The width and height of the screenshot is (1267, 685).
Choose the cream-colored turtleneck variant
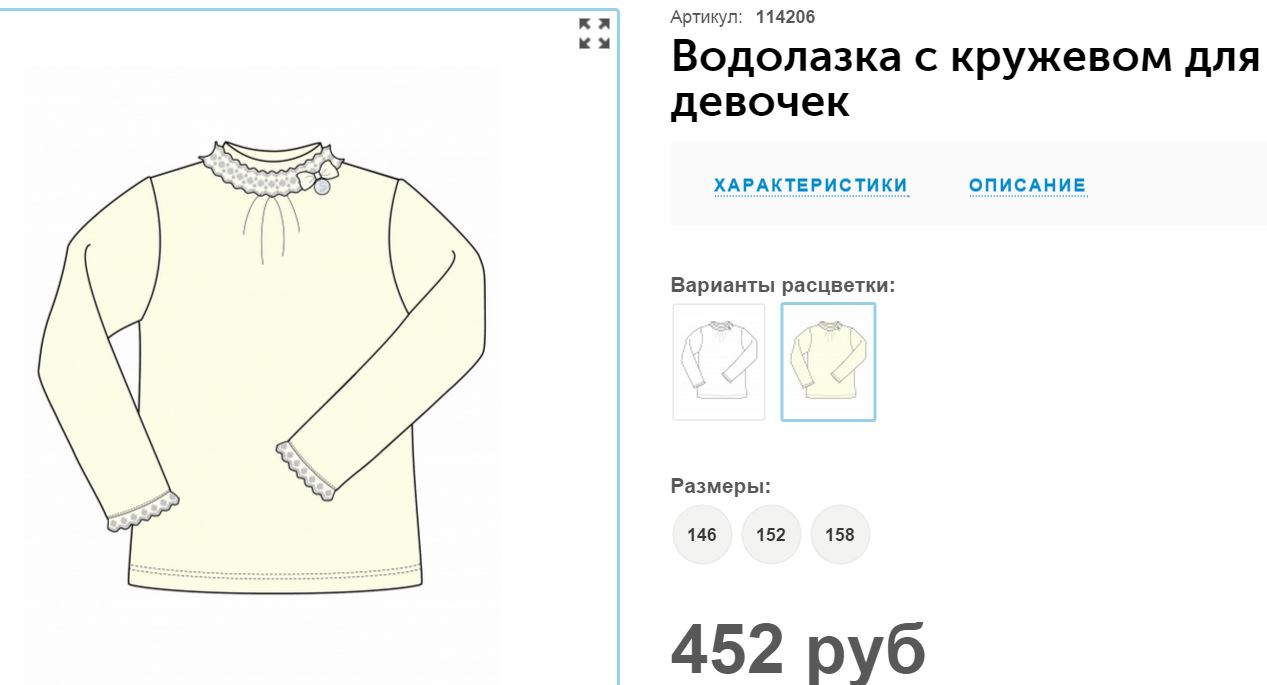pos(828,362)
